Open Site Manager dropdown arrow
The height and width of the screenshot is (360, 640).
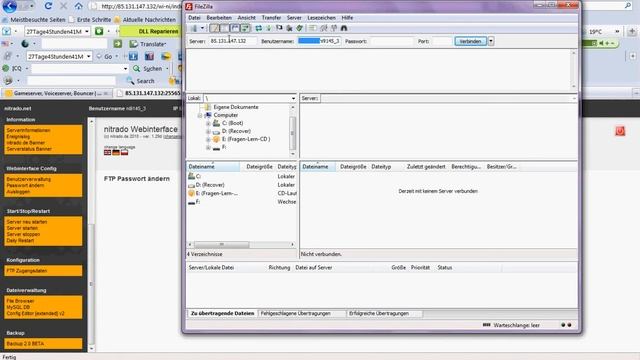[x=202, y=28]
